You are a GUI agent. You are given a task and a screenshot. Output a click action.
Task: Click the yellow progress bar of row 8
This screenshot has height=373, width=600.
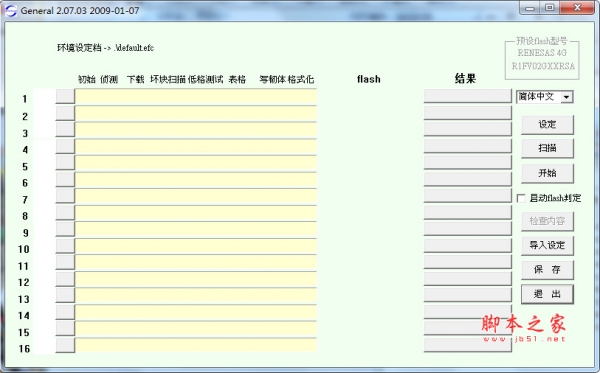(x=196, y=213)
